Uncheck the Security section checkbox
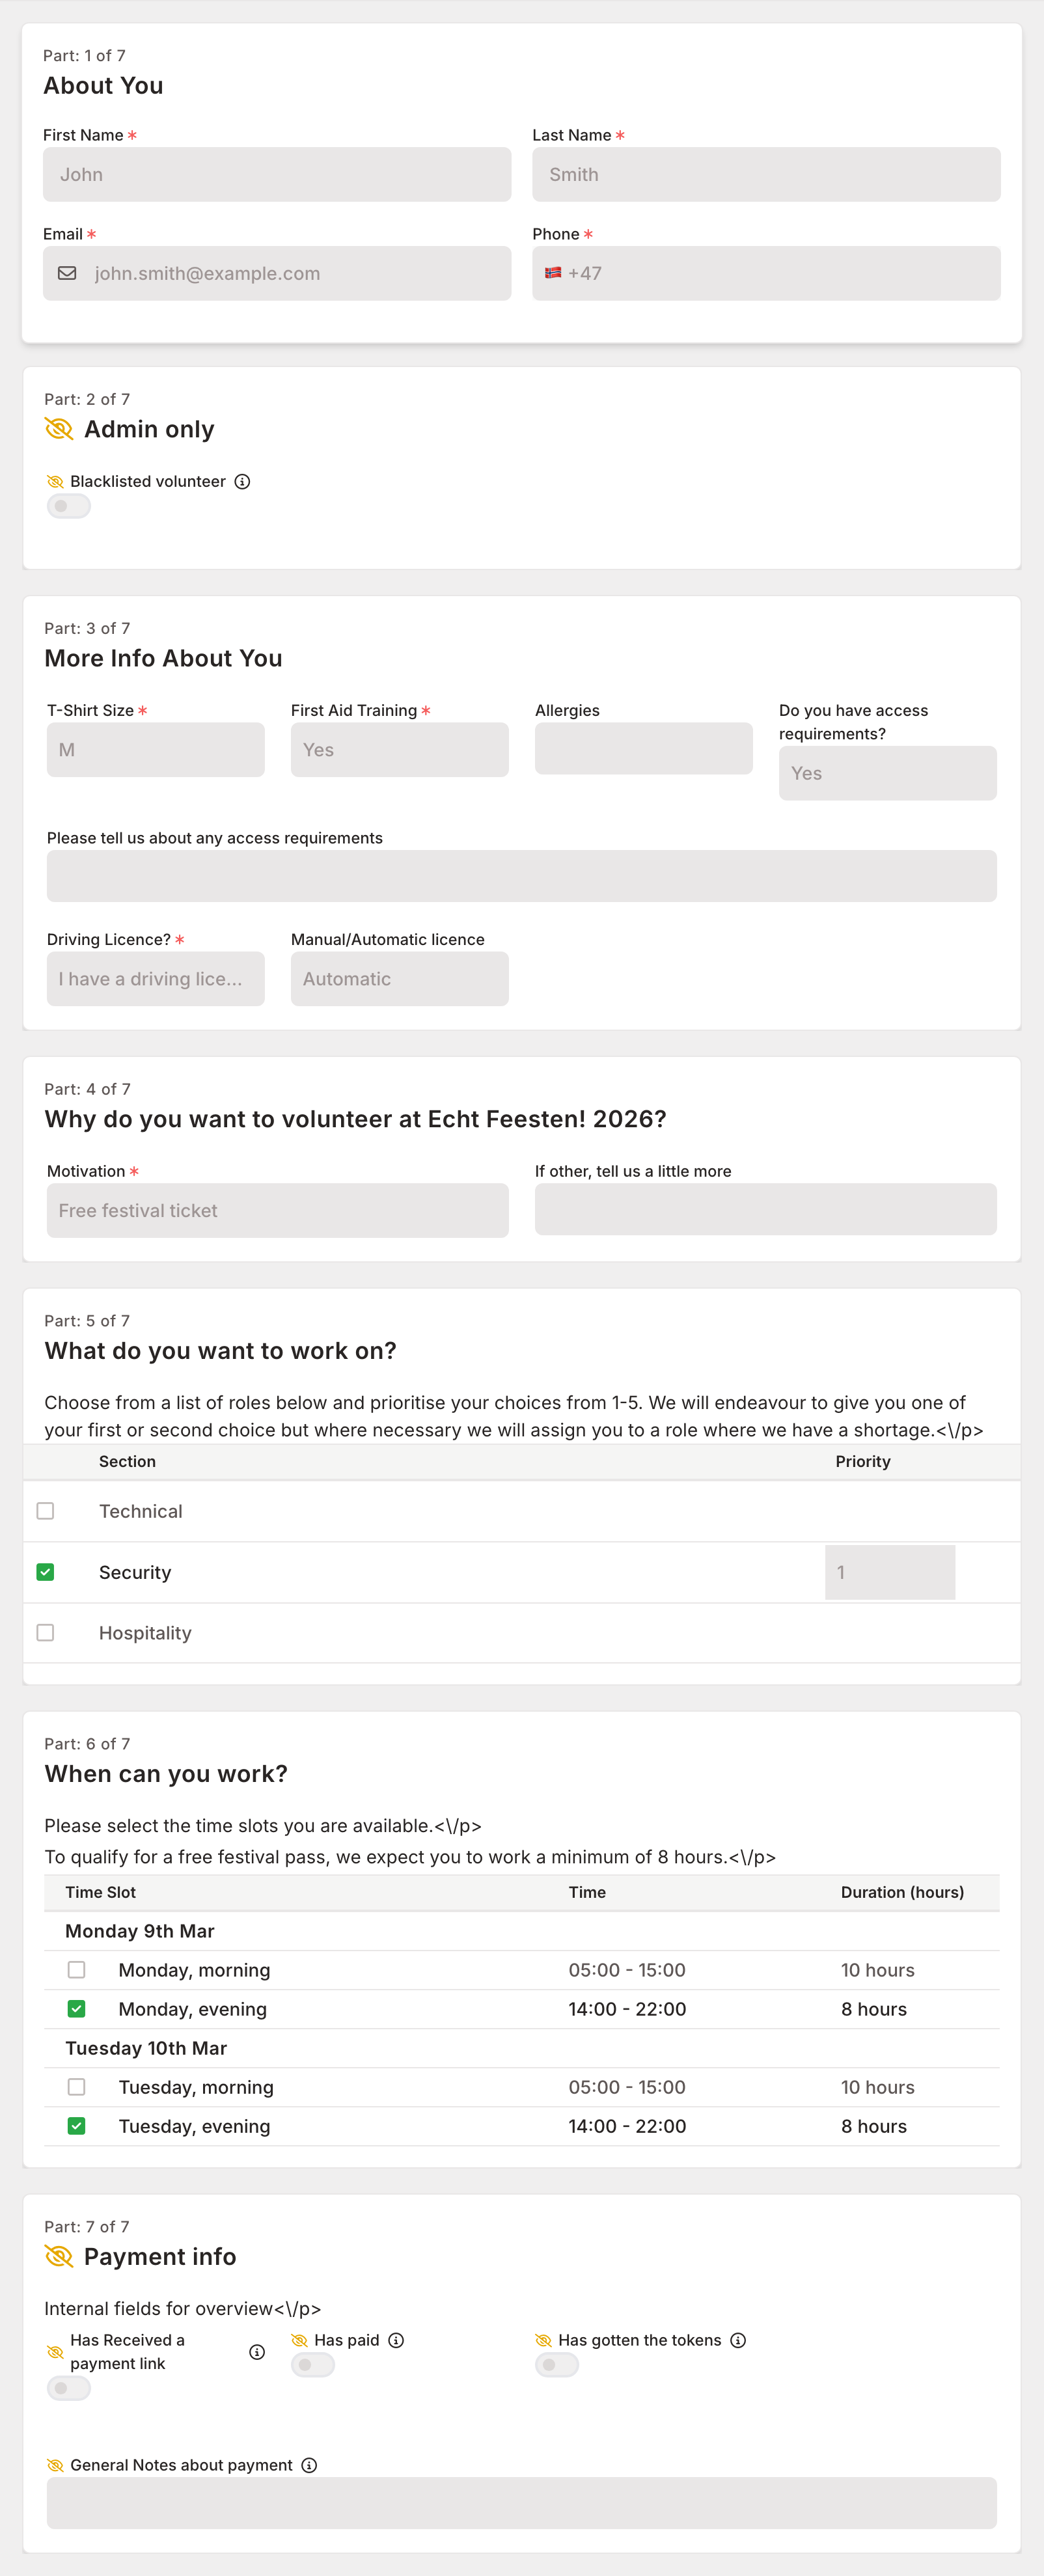1044x2576 pixels. click(45, 1572)
